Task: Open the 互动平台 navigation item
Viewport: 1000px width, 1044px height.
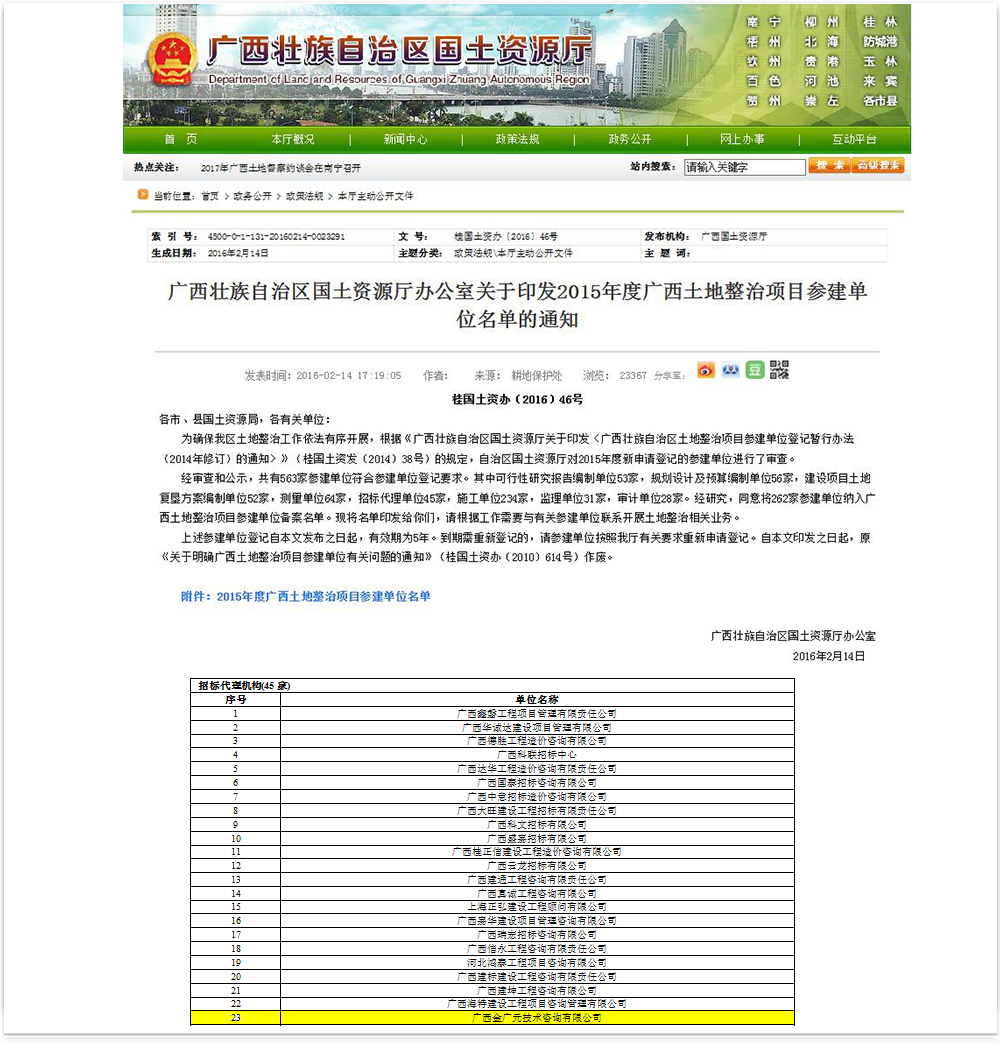Action: pos(854,139)
